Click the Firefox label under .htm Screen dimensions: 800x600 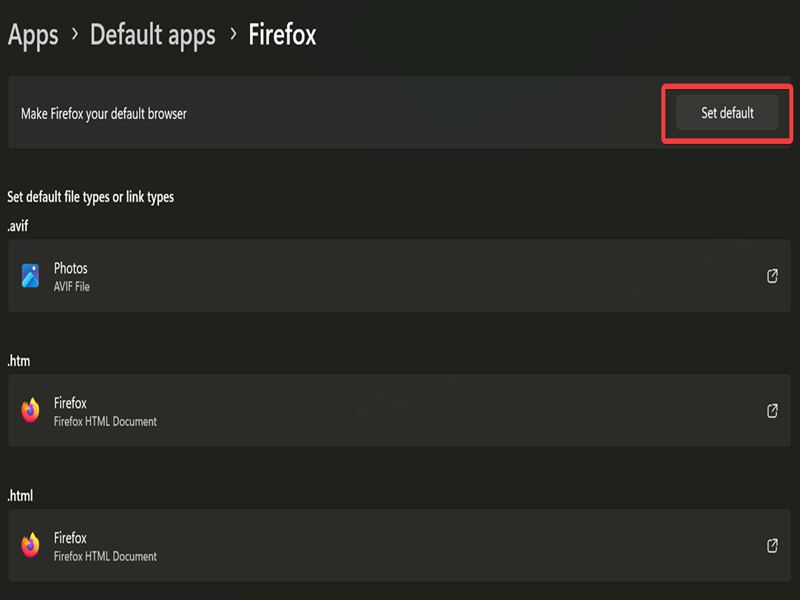click(70, 403)
